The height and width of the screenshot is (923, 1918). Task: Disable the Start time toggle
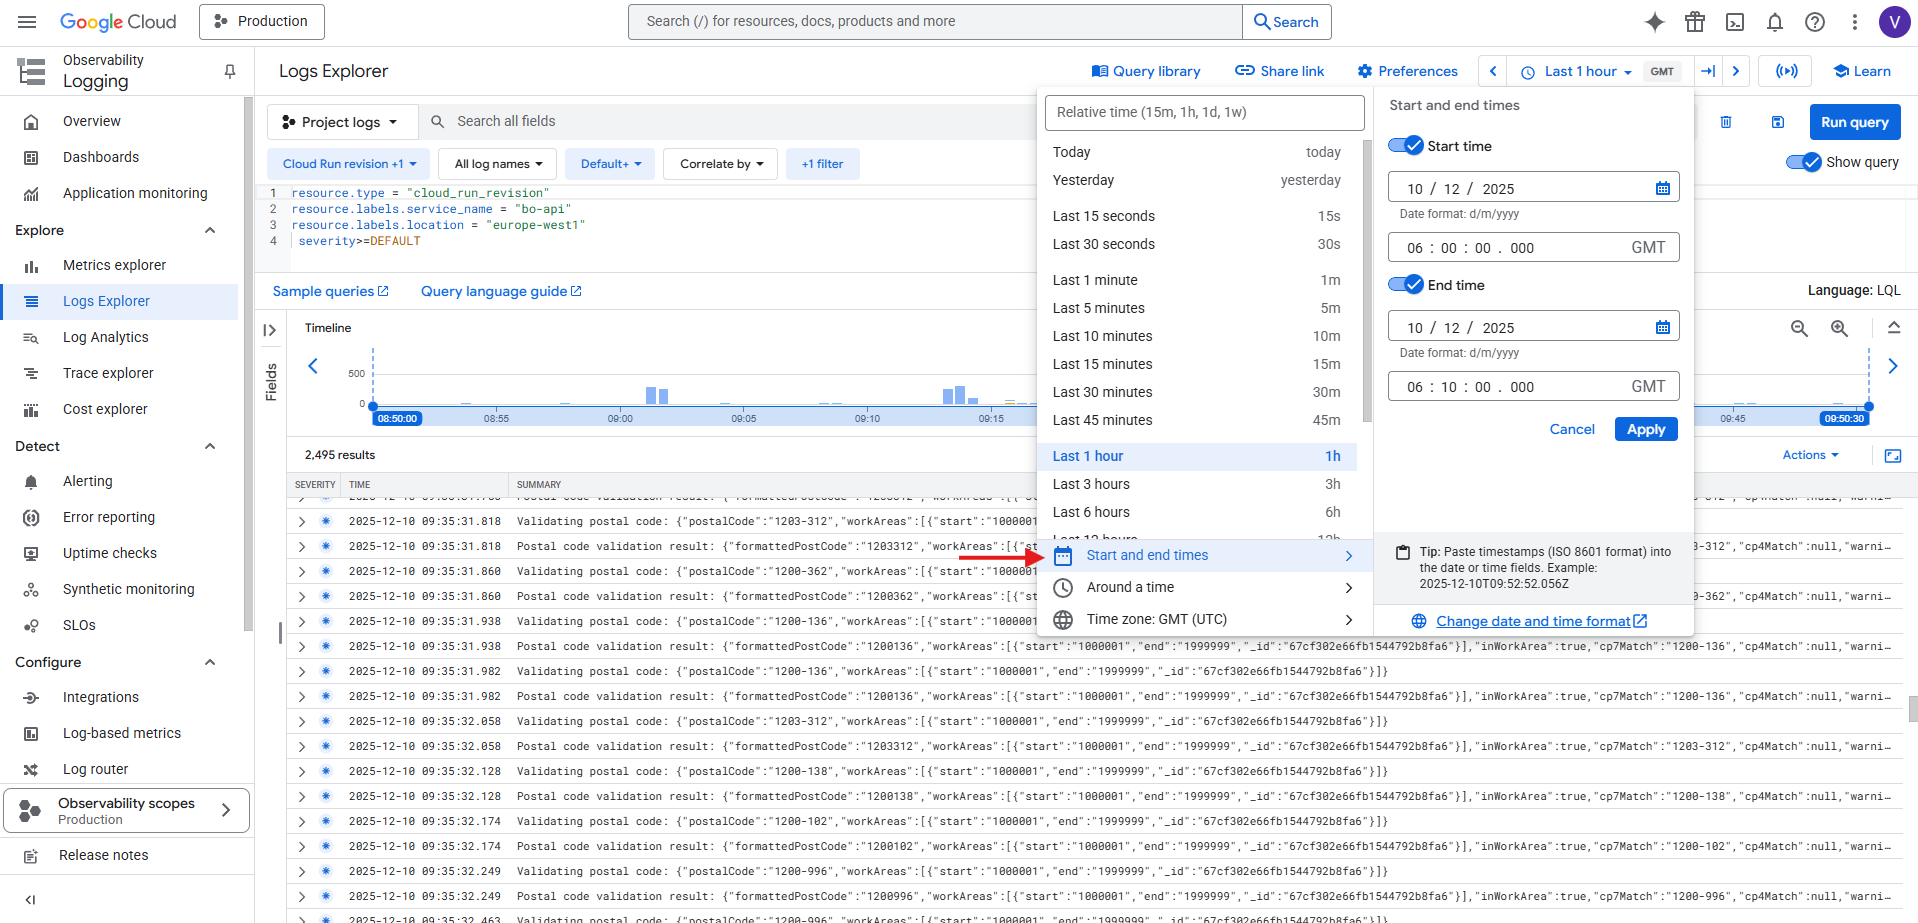point(1405,145)
